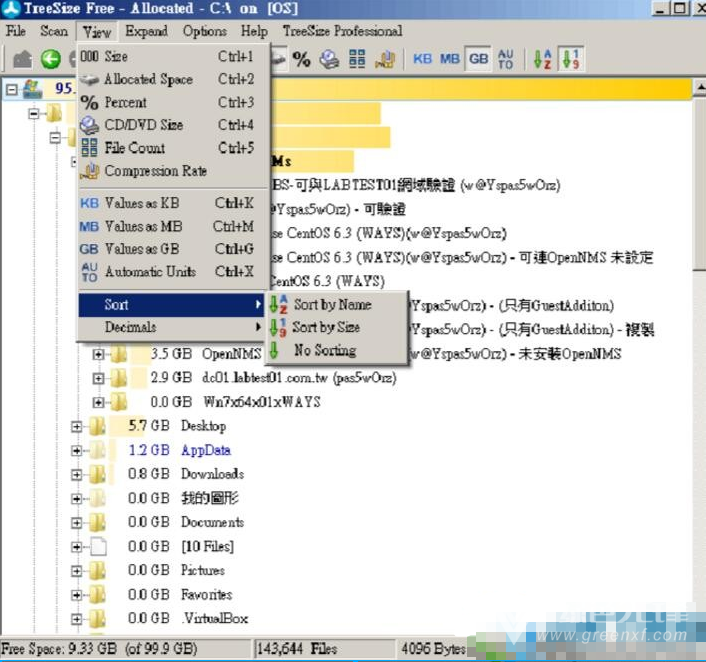Collapse the root C: drive node

12,90
